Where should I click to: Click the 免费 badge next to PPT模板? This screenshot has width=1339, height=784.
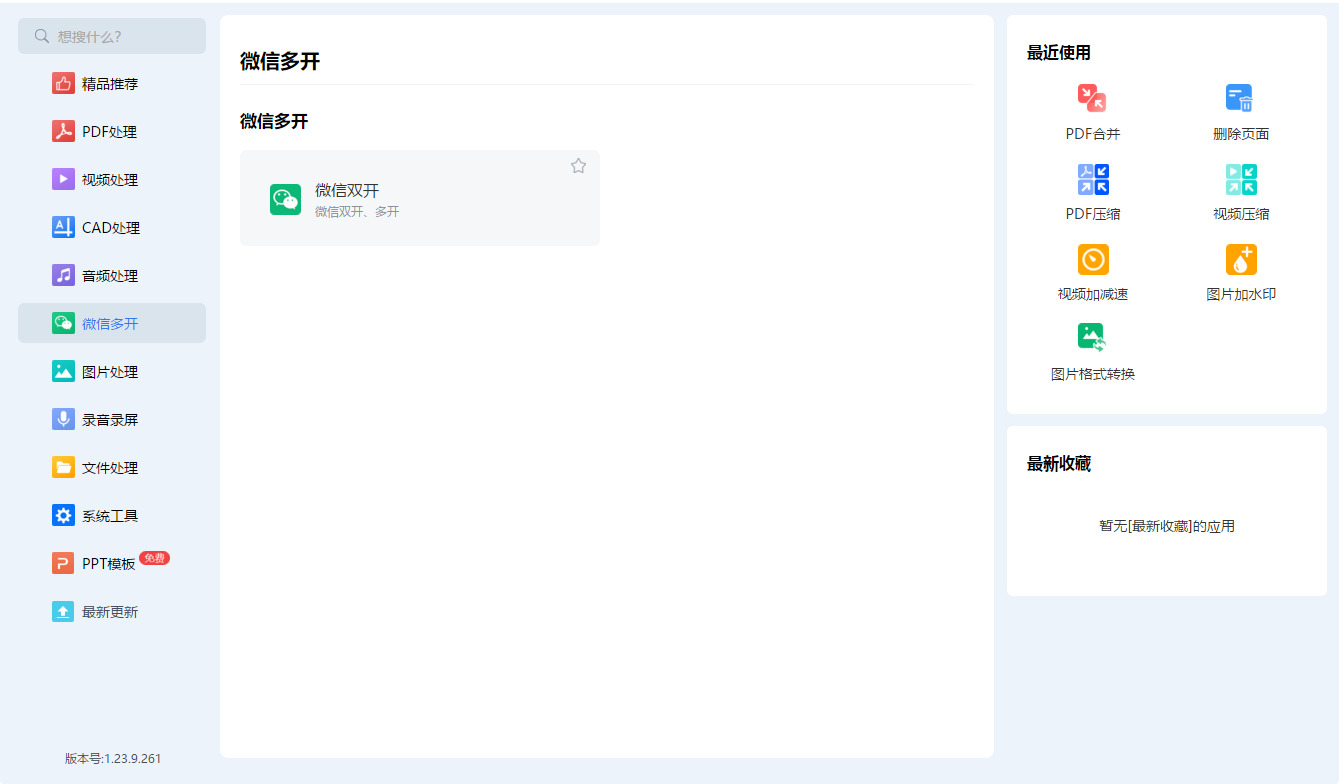point(154,558)
